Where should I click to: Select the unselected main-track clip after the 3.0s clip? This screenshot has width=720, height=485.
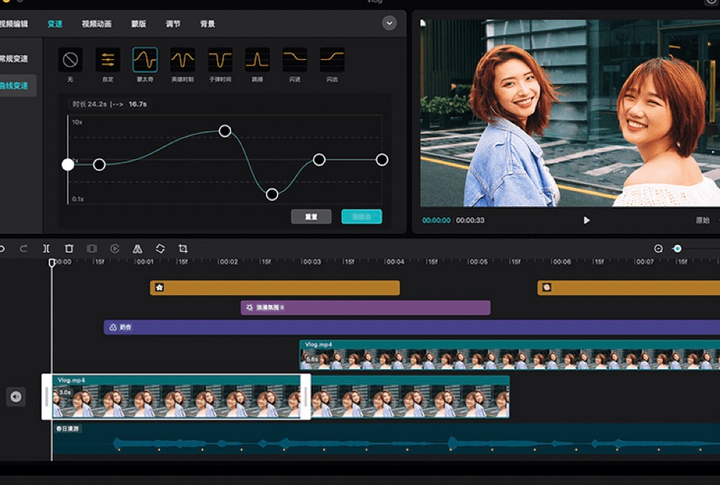click(x=410, y=396)
